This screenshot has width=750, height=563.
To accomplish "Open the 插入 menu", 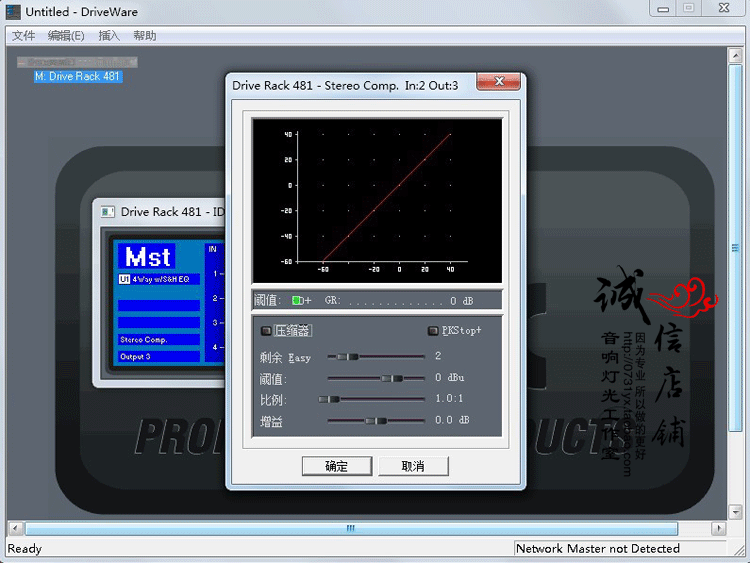I will (x=109, y=36).
